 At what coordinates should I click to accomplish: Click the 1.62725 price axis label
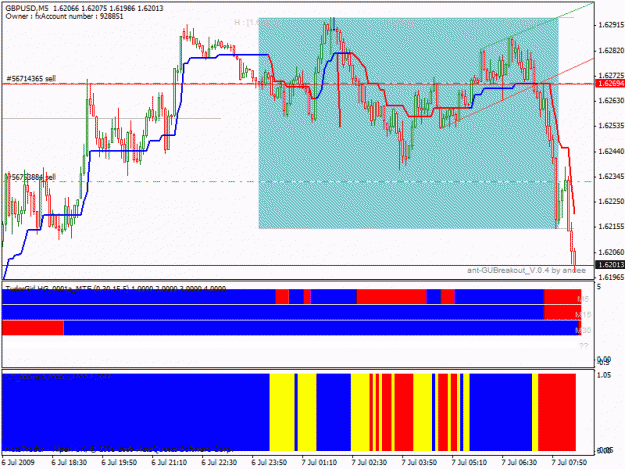[611, 75]
